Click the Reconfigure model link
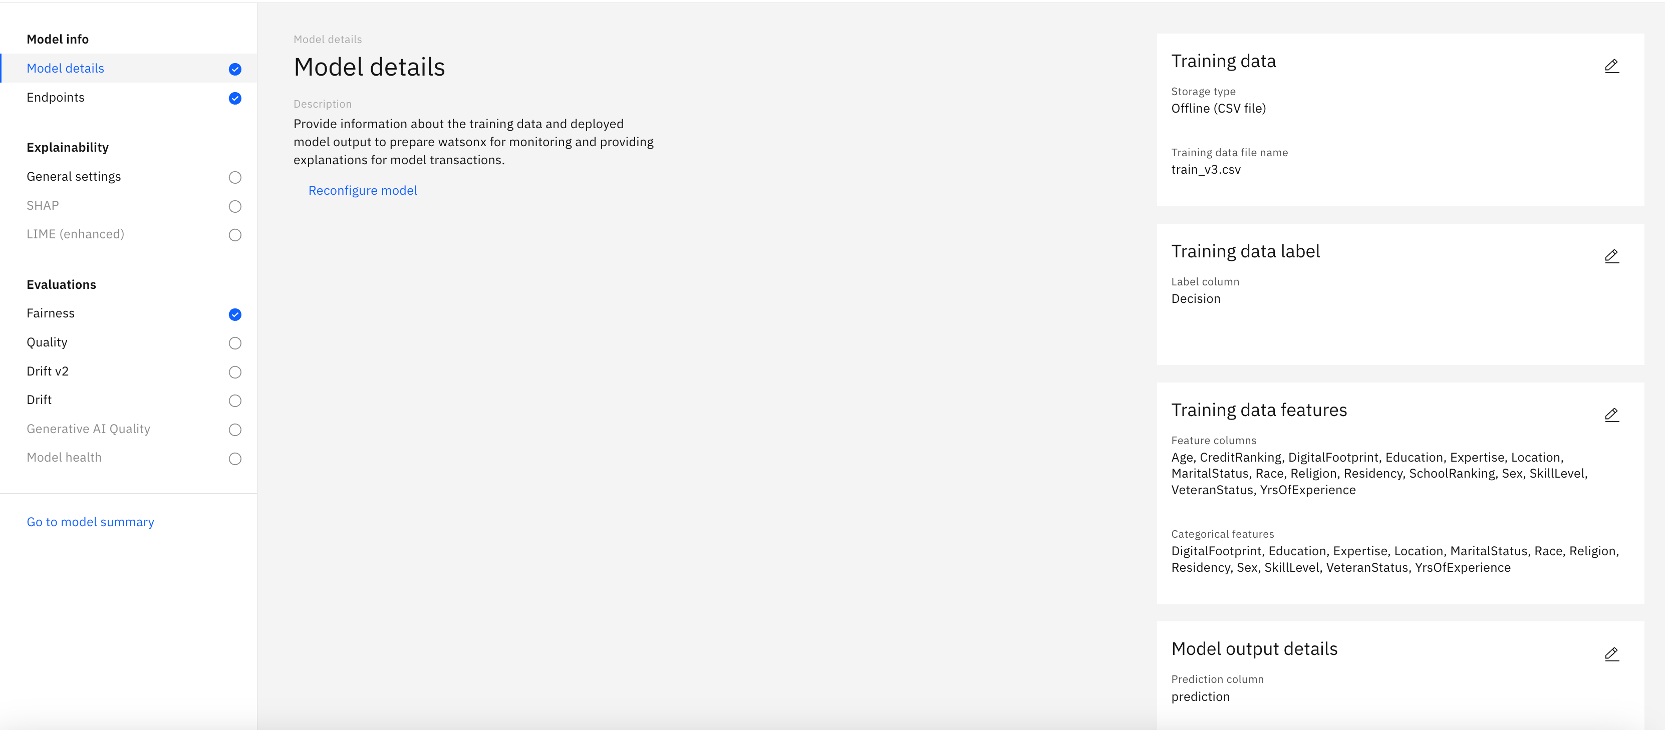 click(x=363, y=191)
